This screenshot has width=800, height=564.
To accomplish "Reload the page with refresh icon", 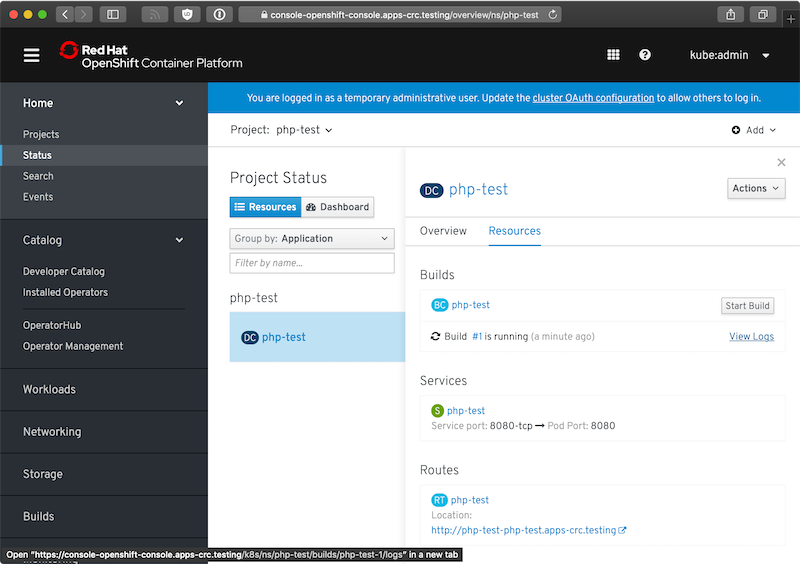I will [x=553, y=15].
